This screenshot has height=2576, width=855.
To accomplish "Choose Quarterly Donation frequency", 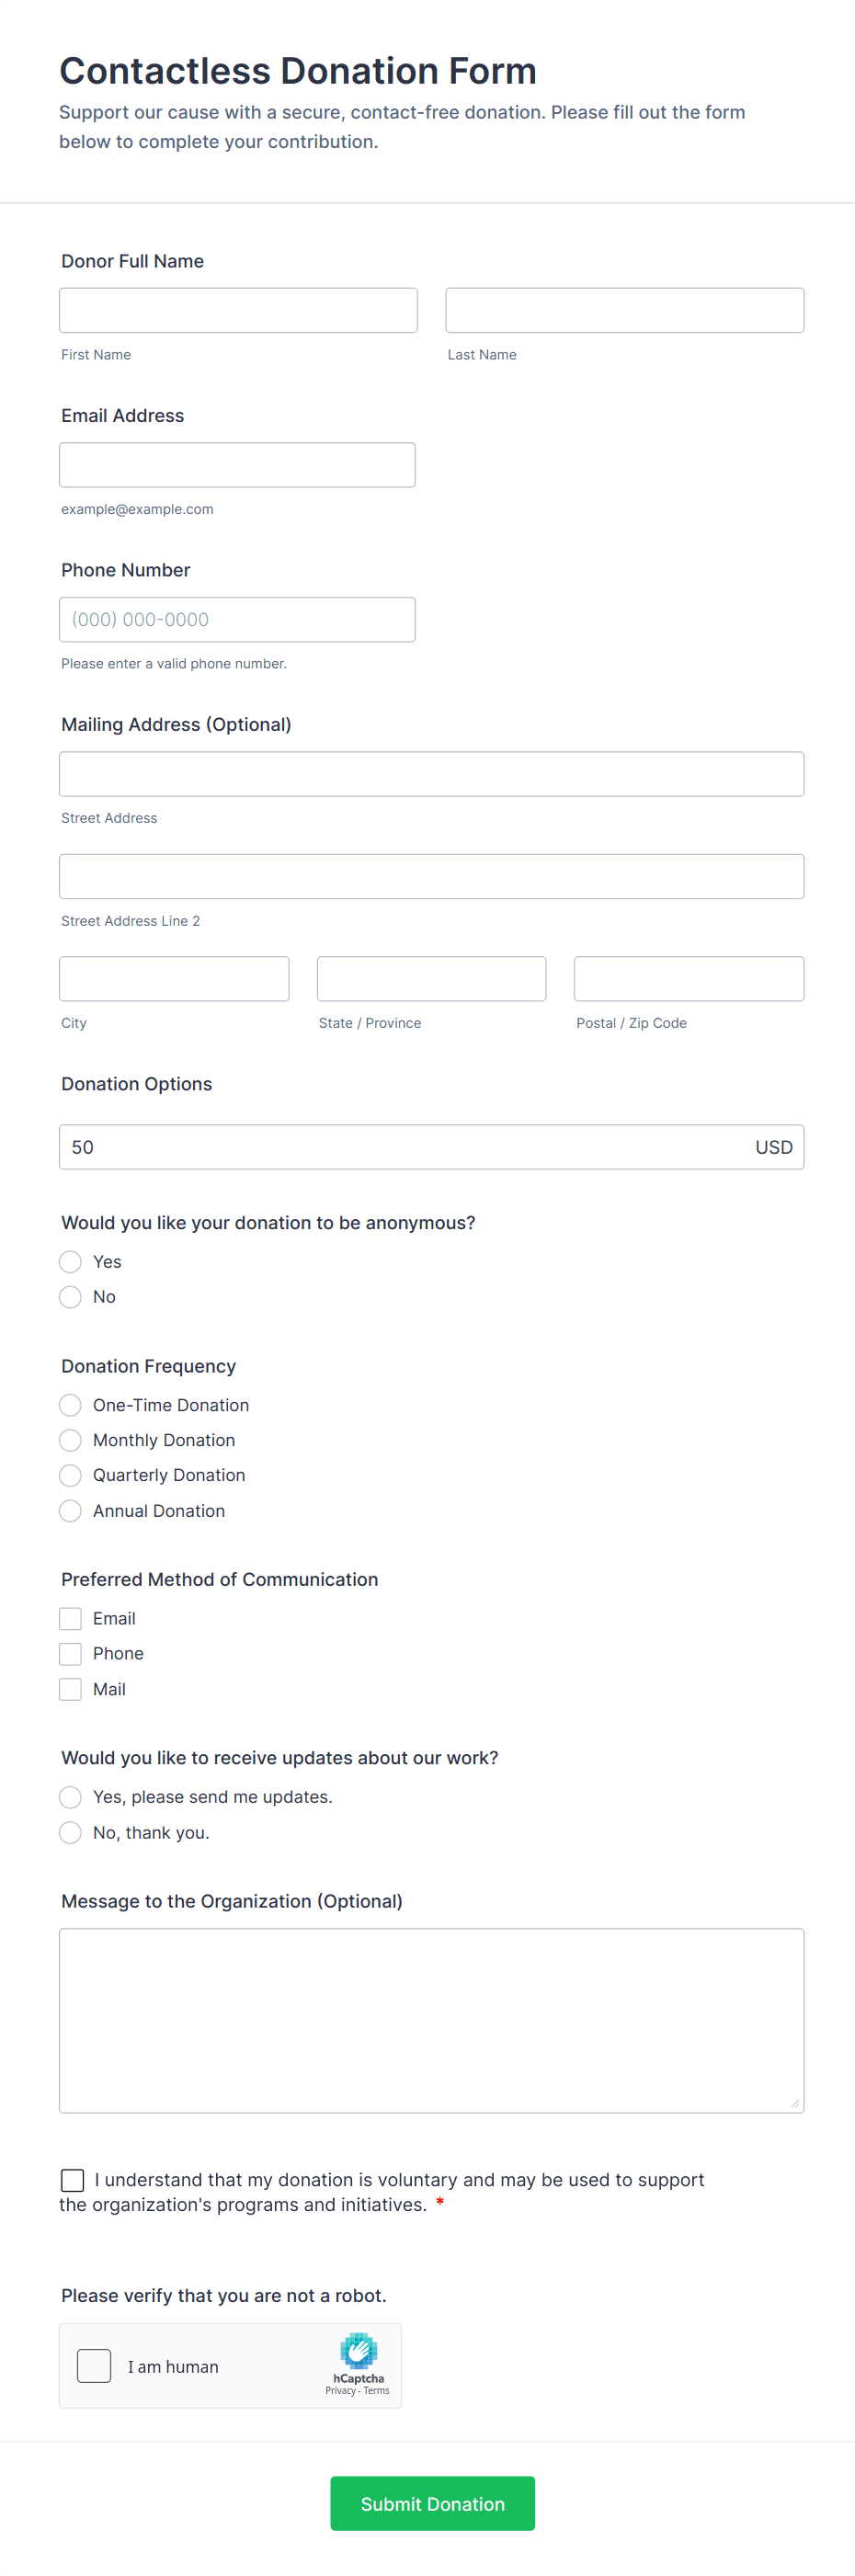I will (70, 1475).
